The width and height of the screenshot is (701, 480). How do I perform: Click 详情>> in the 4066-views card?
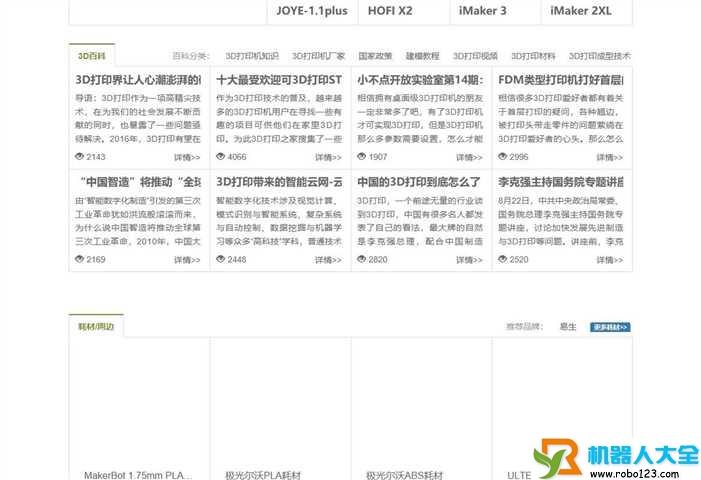click(x=328, y=157)
